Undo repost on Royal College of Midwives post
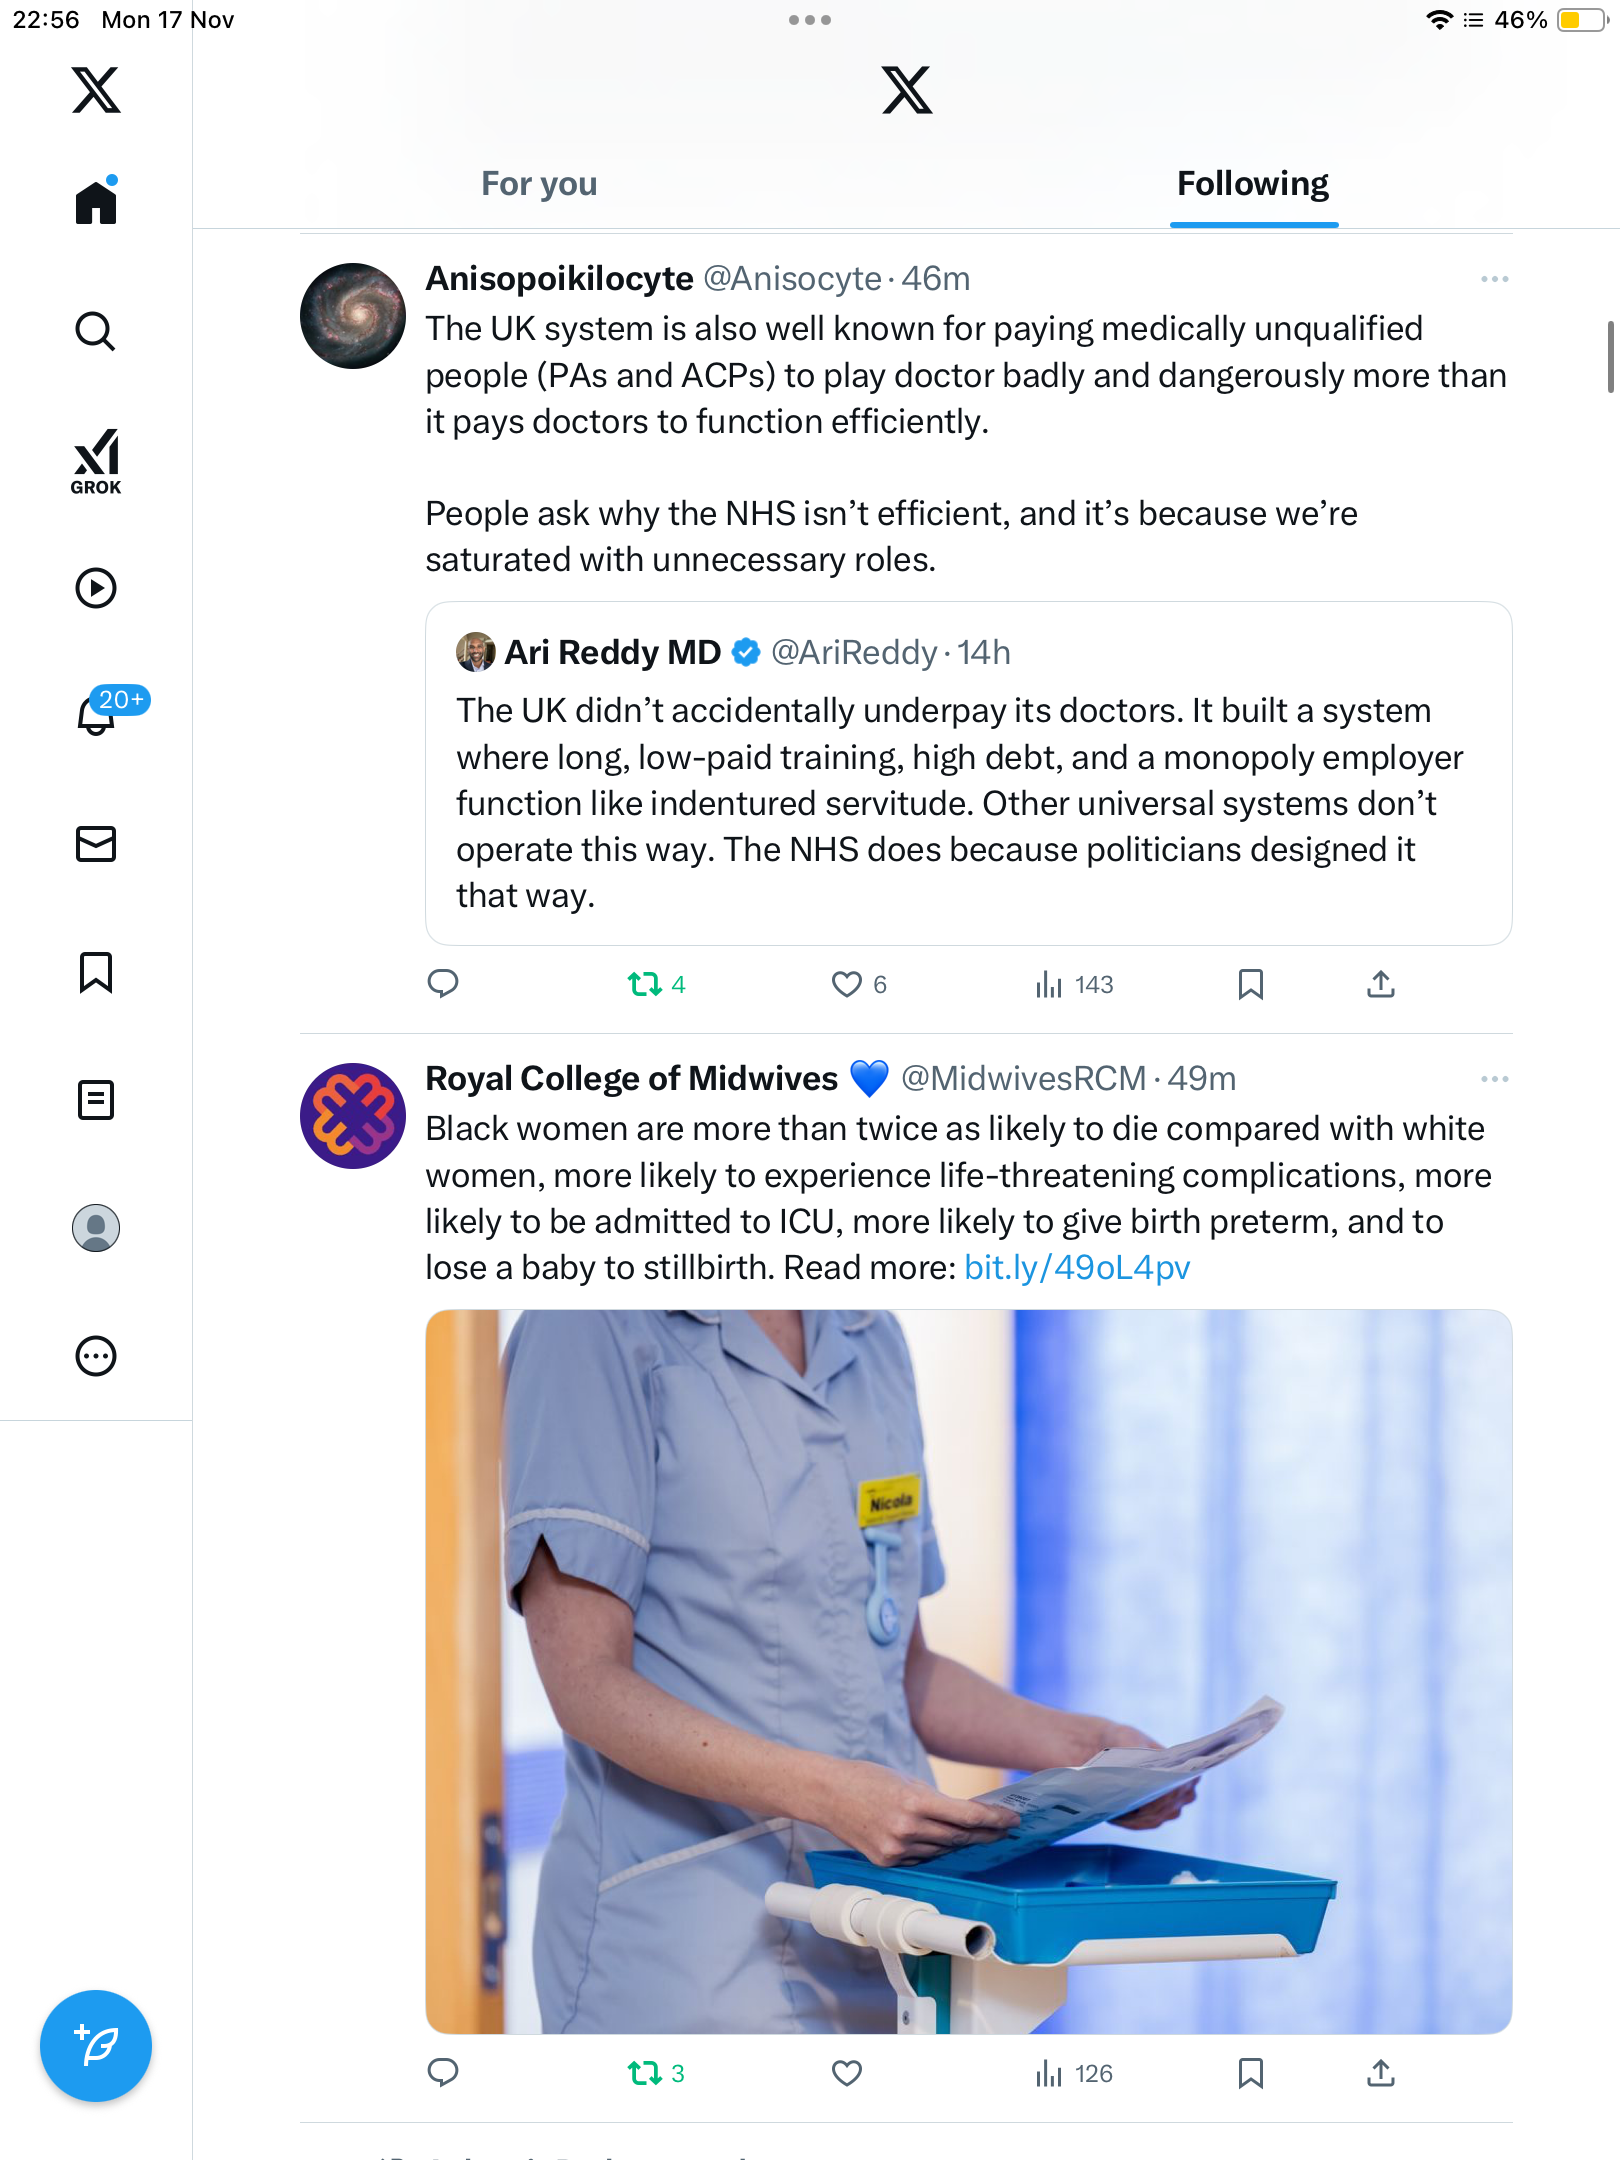The width and height of the screenshot is (1620, 2160). point(645,2074)
